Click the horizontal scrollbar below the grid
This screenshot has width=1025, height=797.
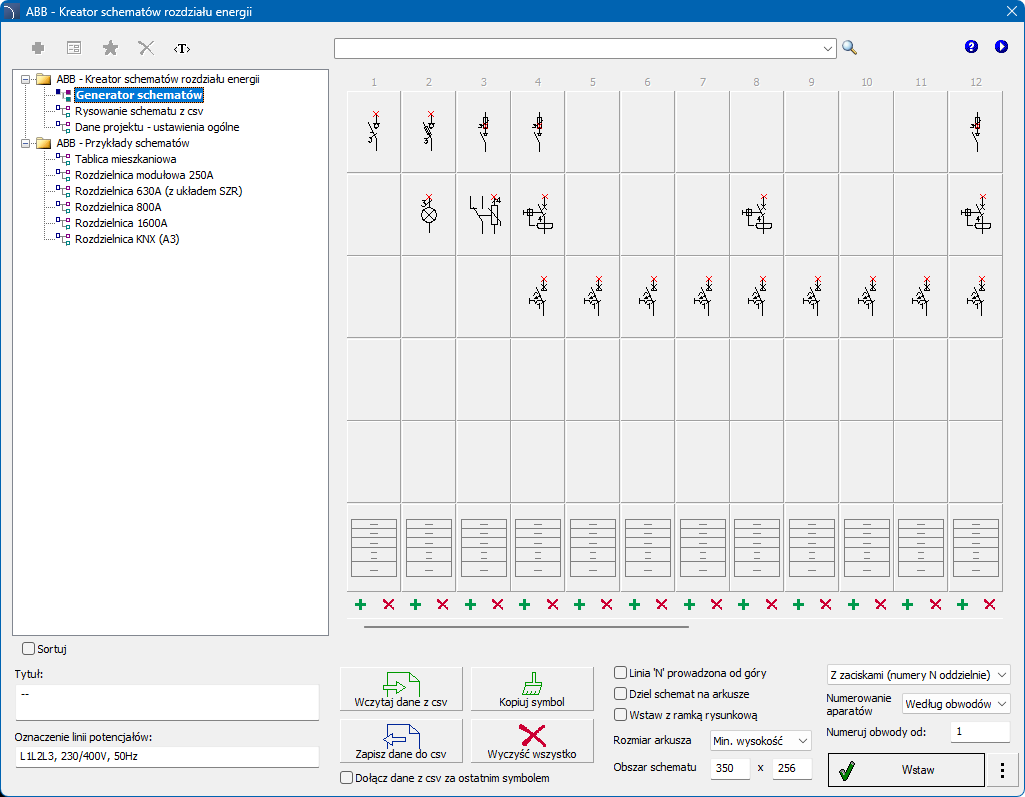(x=526, y=627)
